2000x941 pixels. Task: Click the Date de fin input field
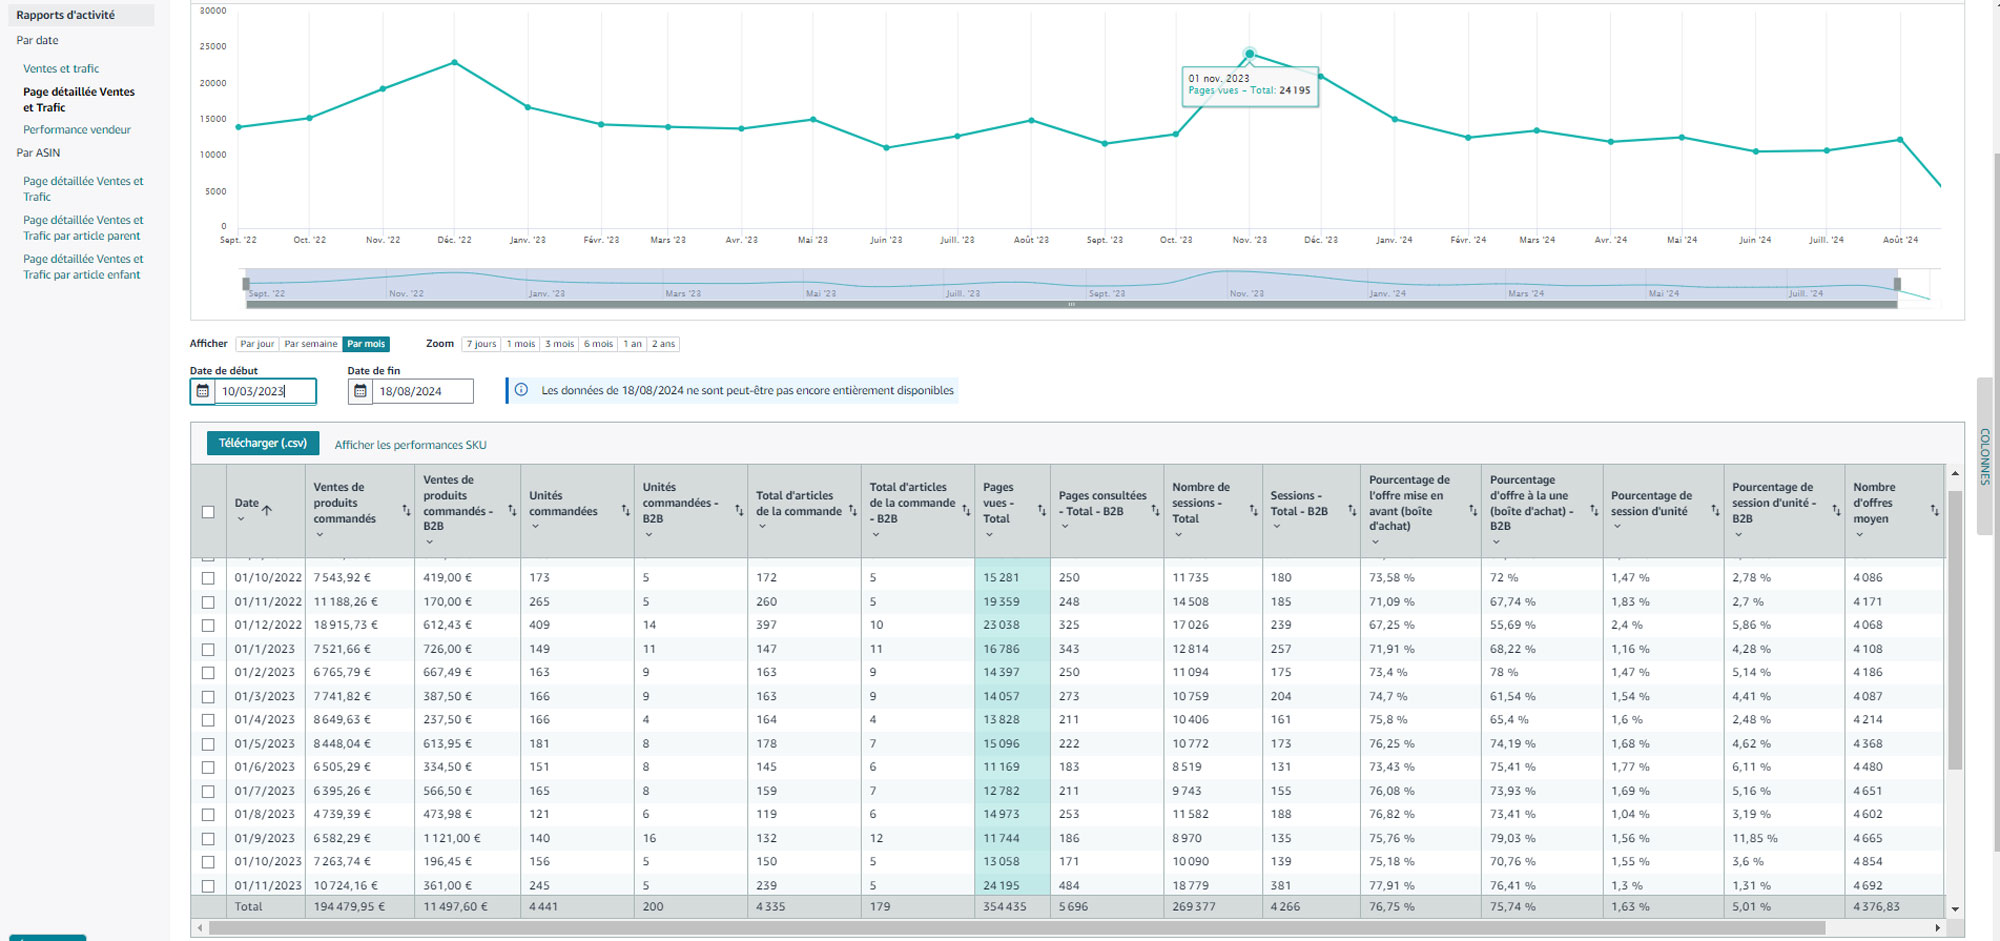(x=422, y=391)
